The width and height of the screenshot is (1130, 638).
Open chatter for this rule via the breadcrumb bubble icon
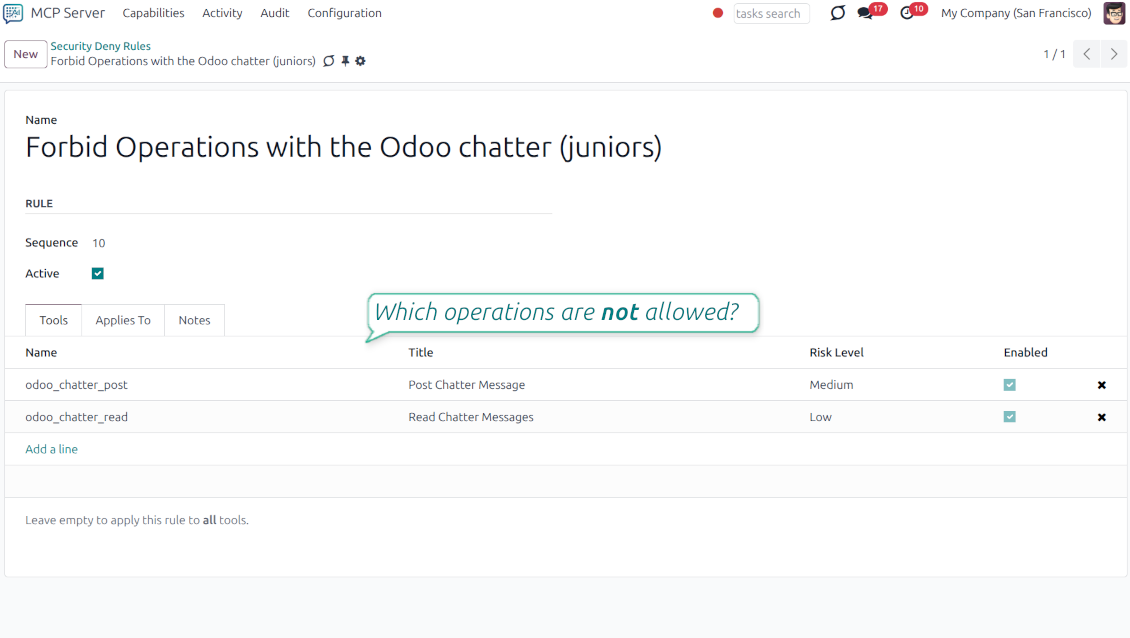coord(329,61)
